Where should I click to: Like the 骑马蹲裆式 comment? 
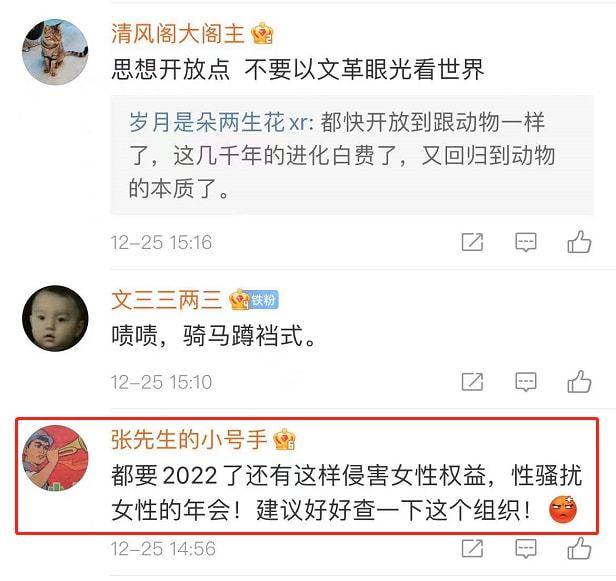tap(579, 381)
